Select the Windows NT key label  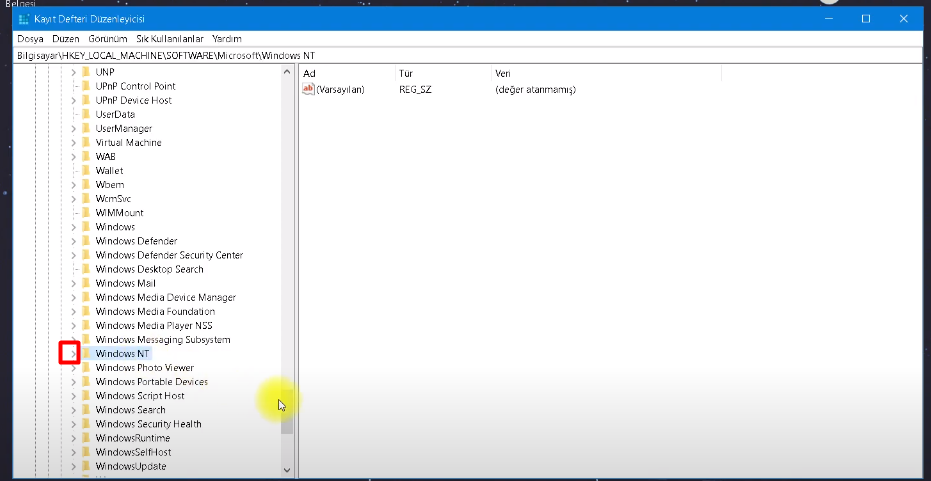[x=122, y=353]
